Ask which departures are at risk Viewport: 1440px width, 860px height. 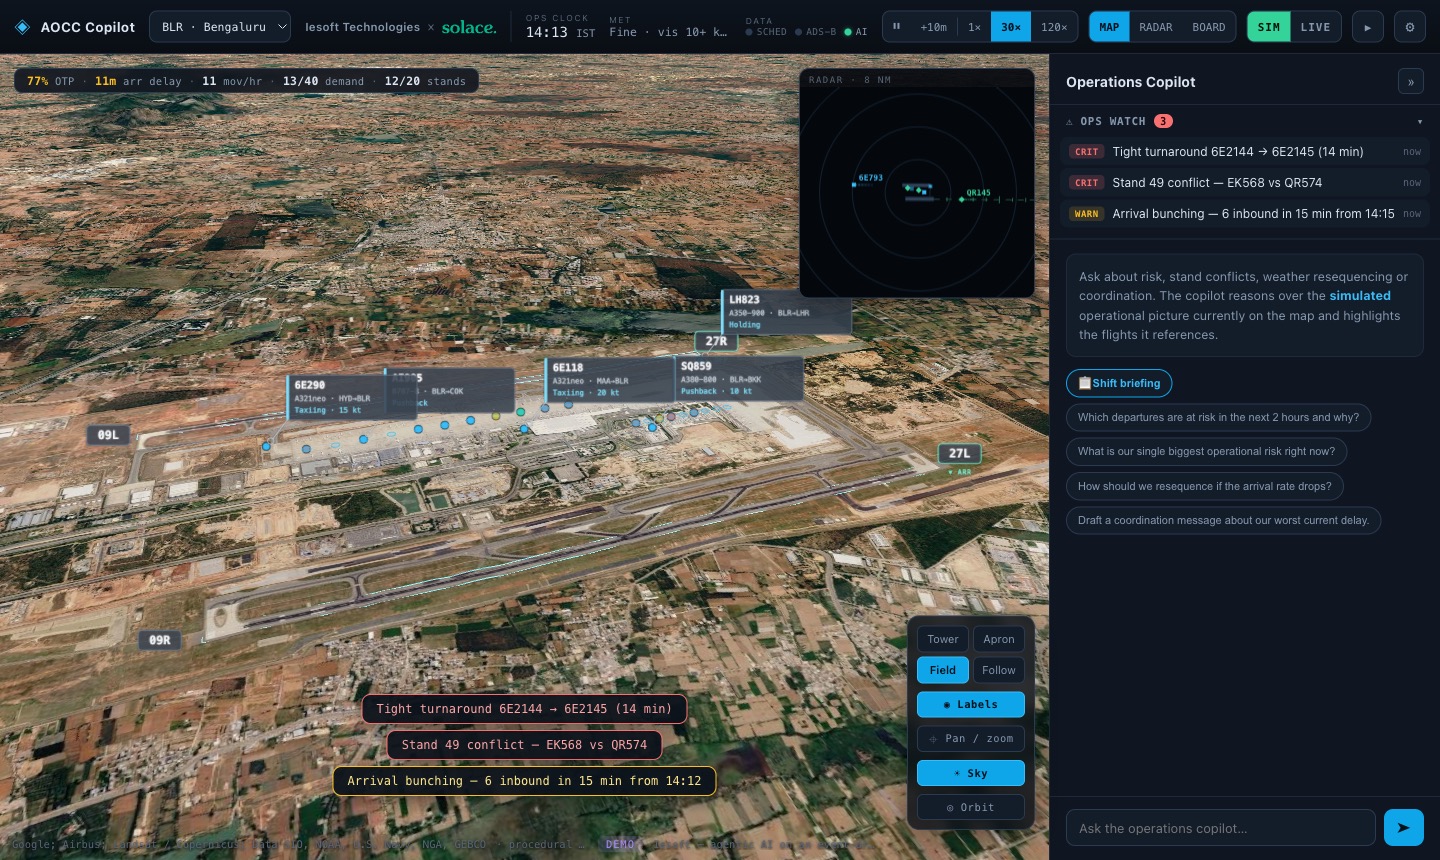1218,417
